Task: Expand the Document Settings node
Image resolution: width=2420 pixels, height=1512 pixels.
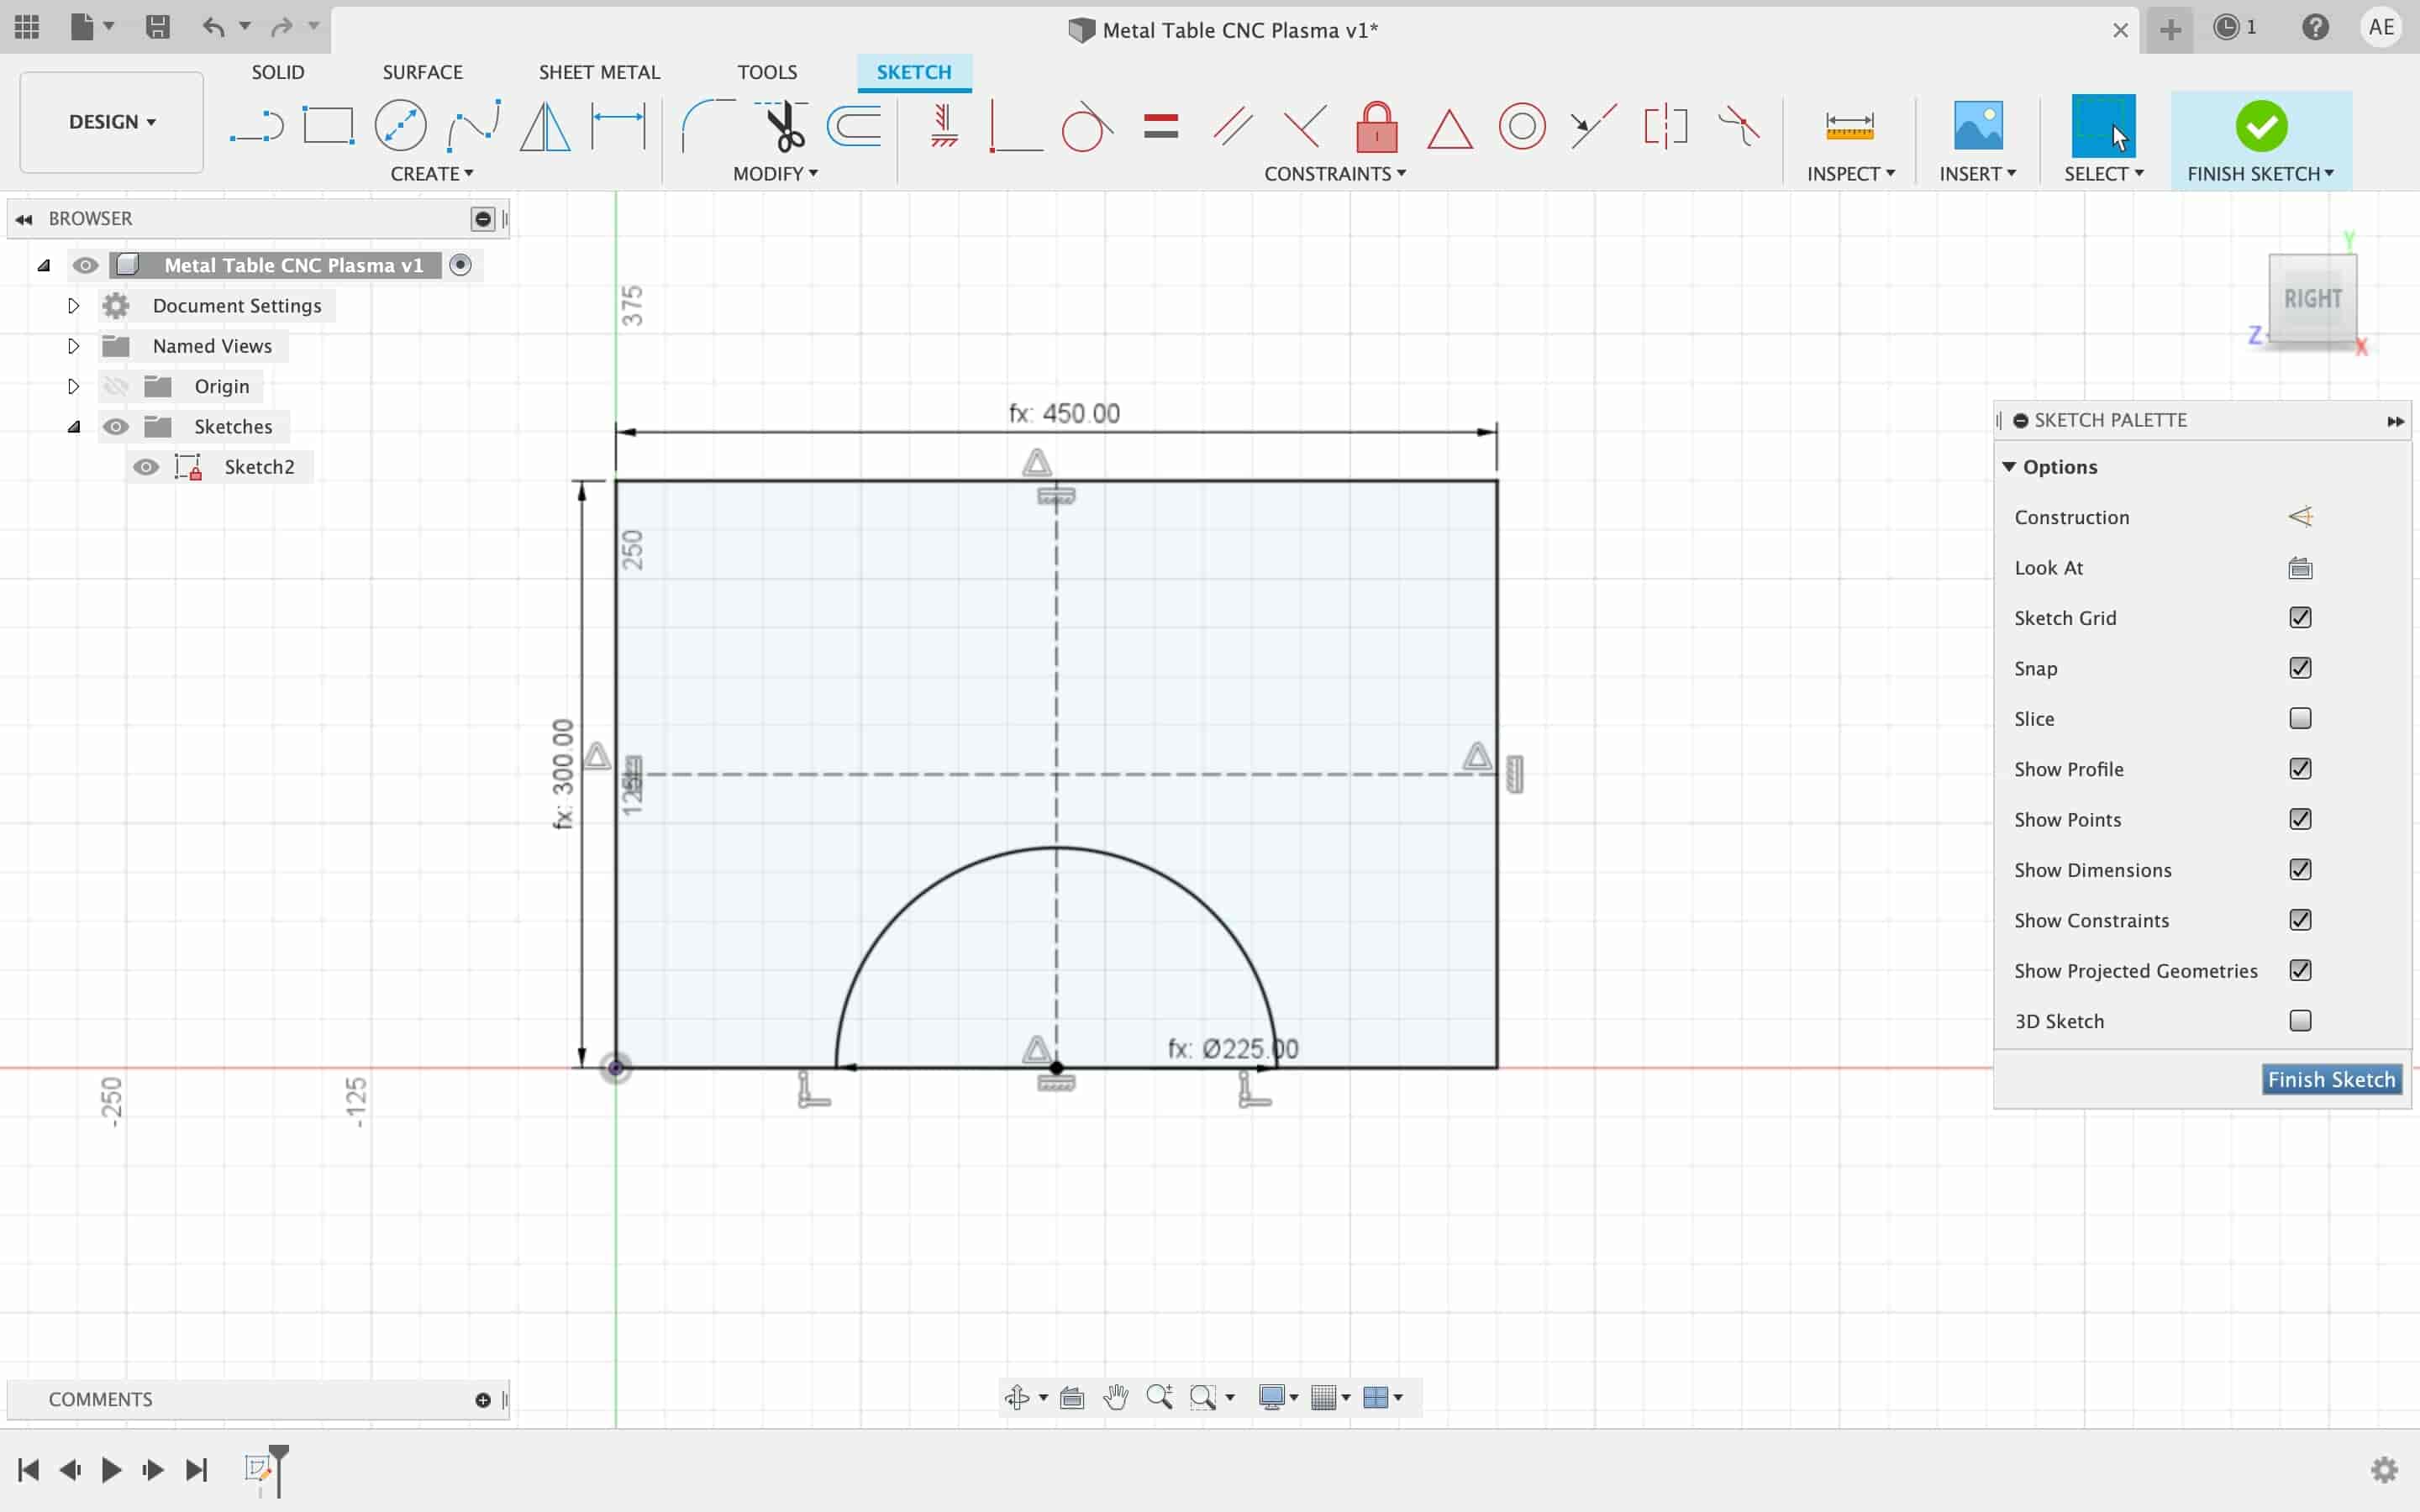Action: pyautogui.click(x=73, y=306)
